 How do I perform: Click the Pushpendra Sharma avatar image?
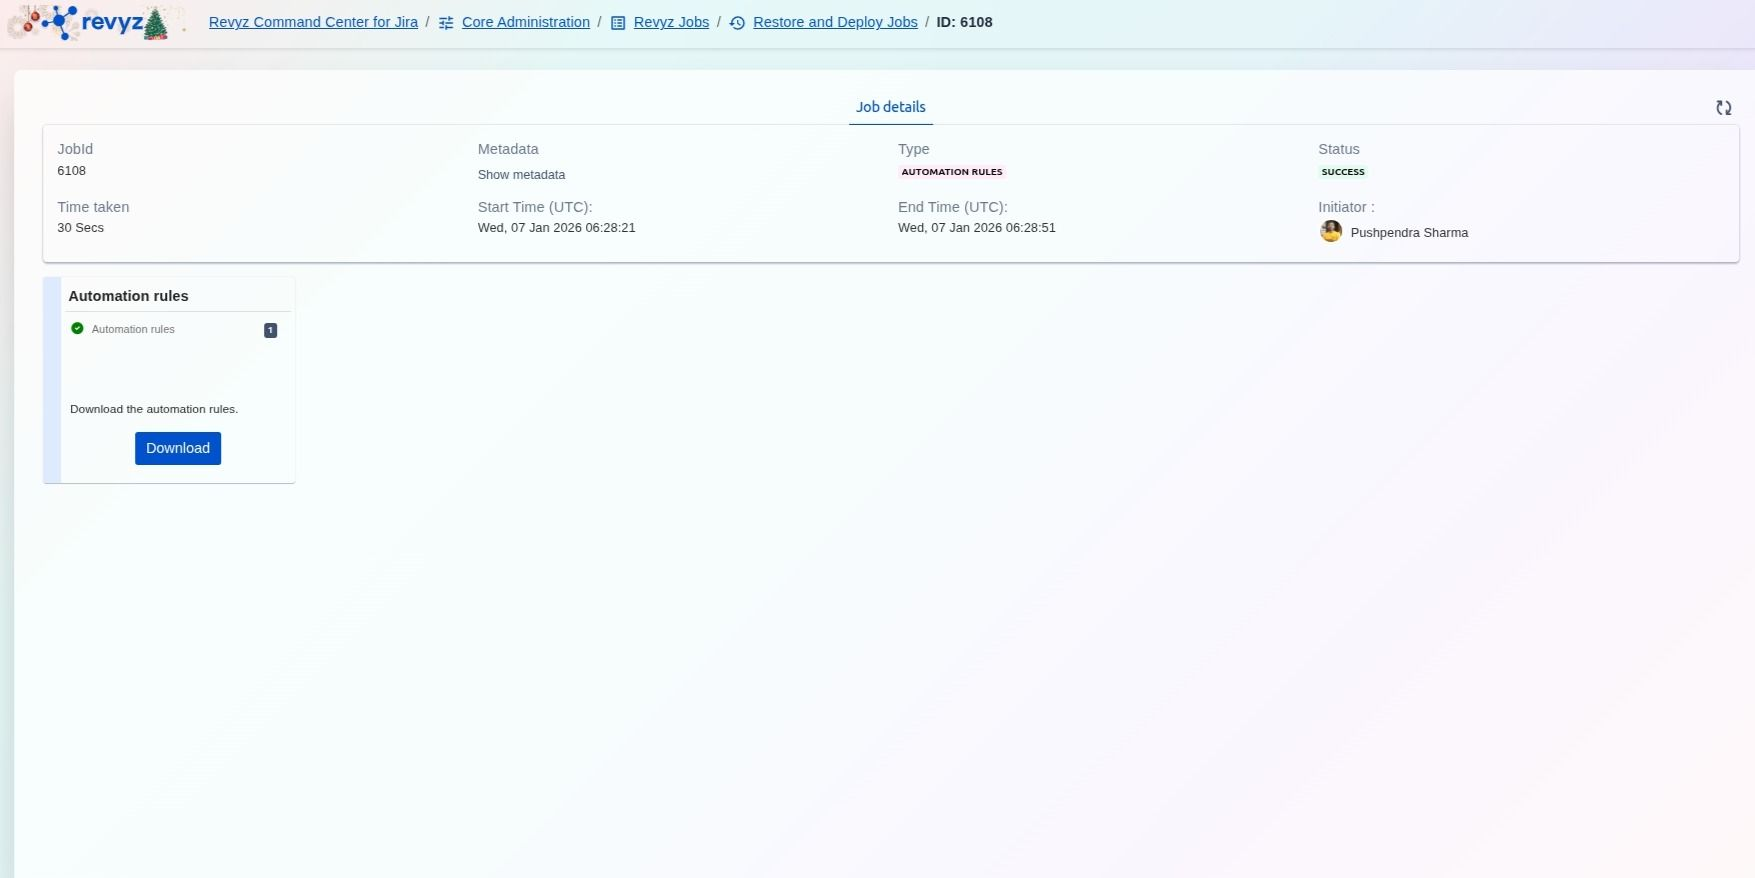(1330, 232)
